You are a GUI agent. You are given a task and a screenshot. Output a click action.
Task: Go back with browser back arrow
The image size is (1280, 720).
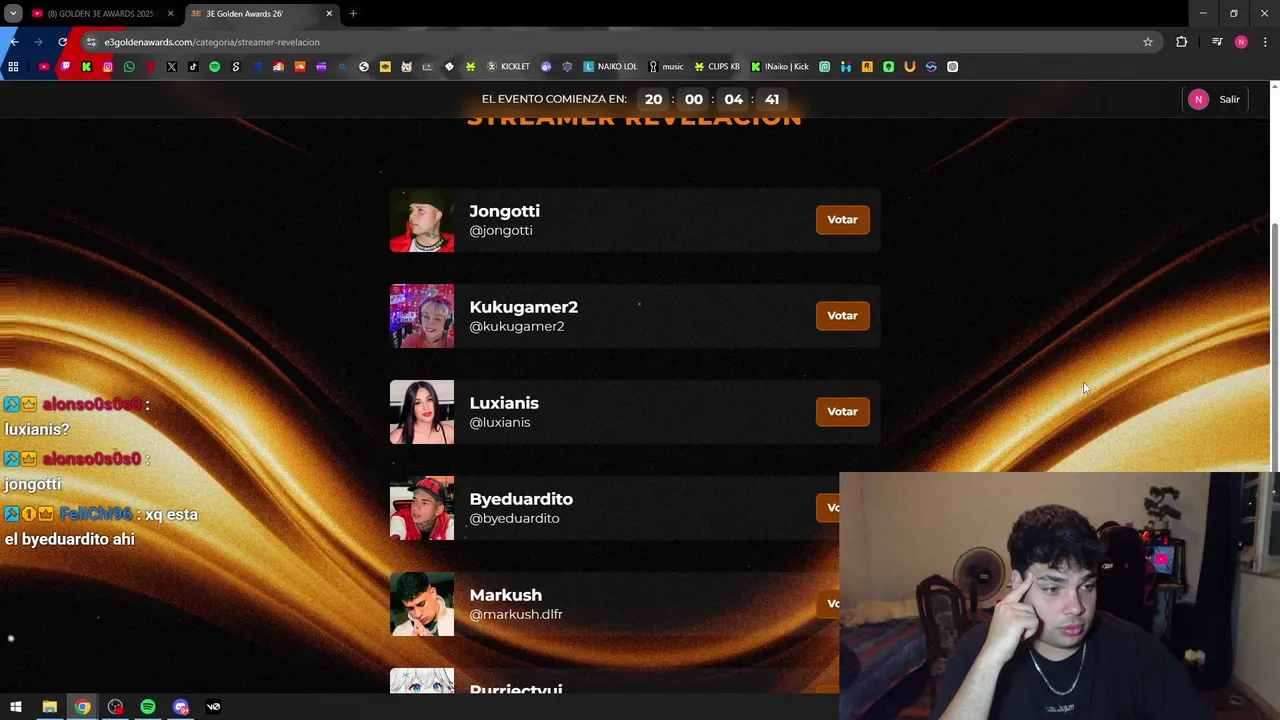14,42
